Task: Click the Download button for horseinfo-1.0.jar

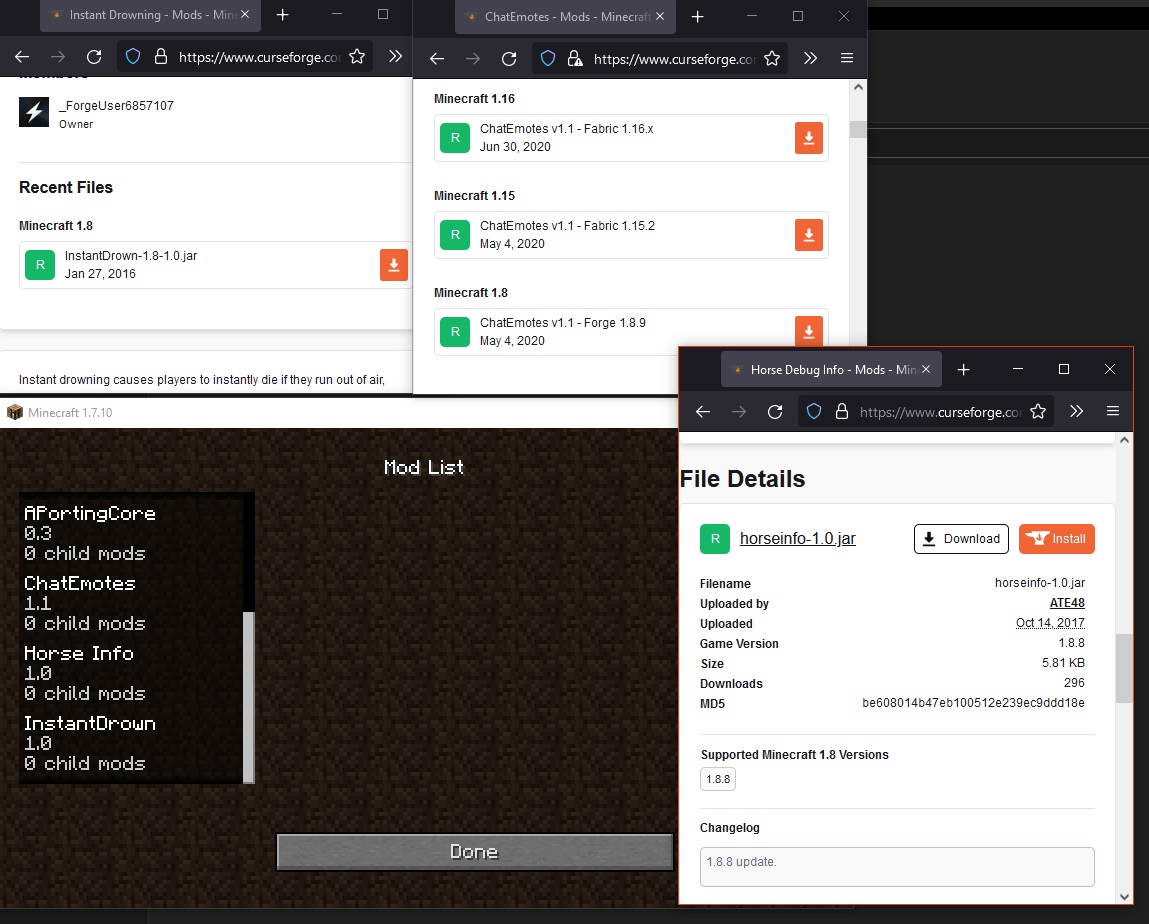Action: pos(961,539)
